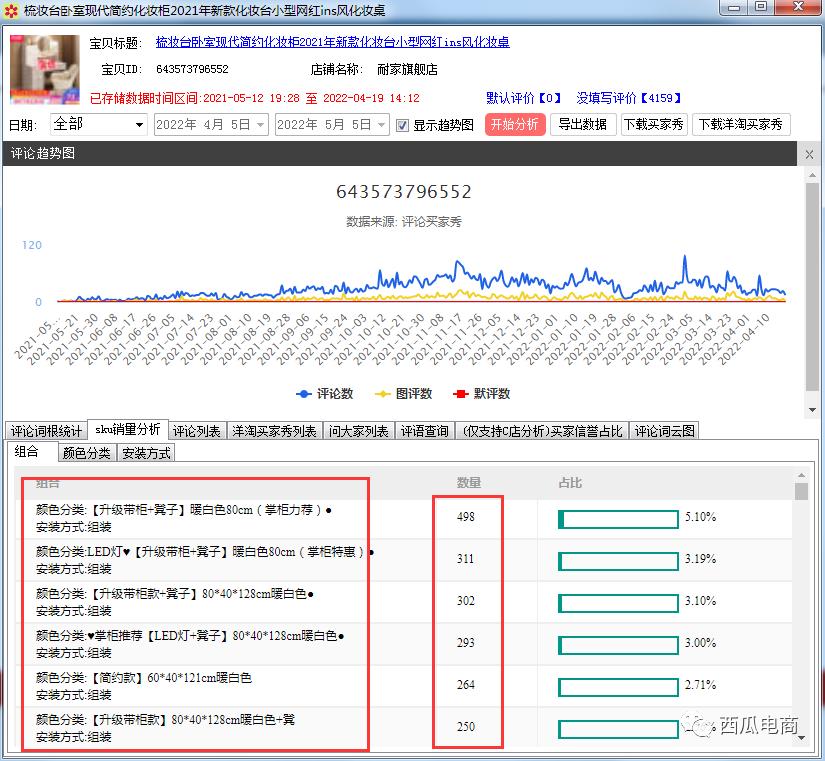Screen dimensions: 825x761
Task: Close the 评论趋势图 panel with the X
Action: pyautogui.click(x=811, y=154)
